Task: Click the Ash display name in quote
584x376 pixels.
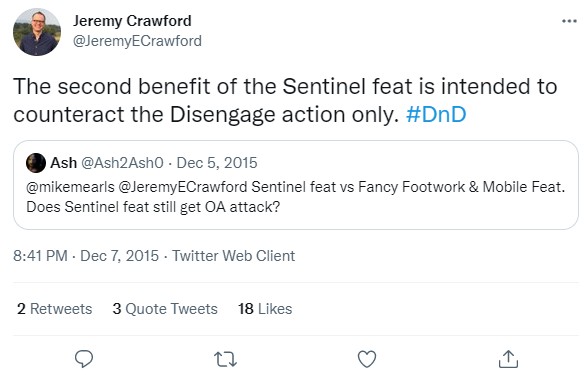Action: (64, 163)
